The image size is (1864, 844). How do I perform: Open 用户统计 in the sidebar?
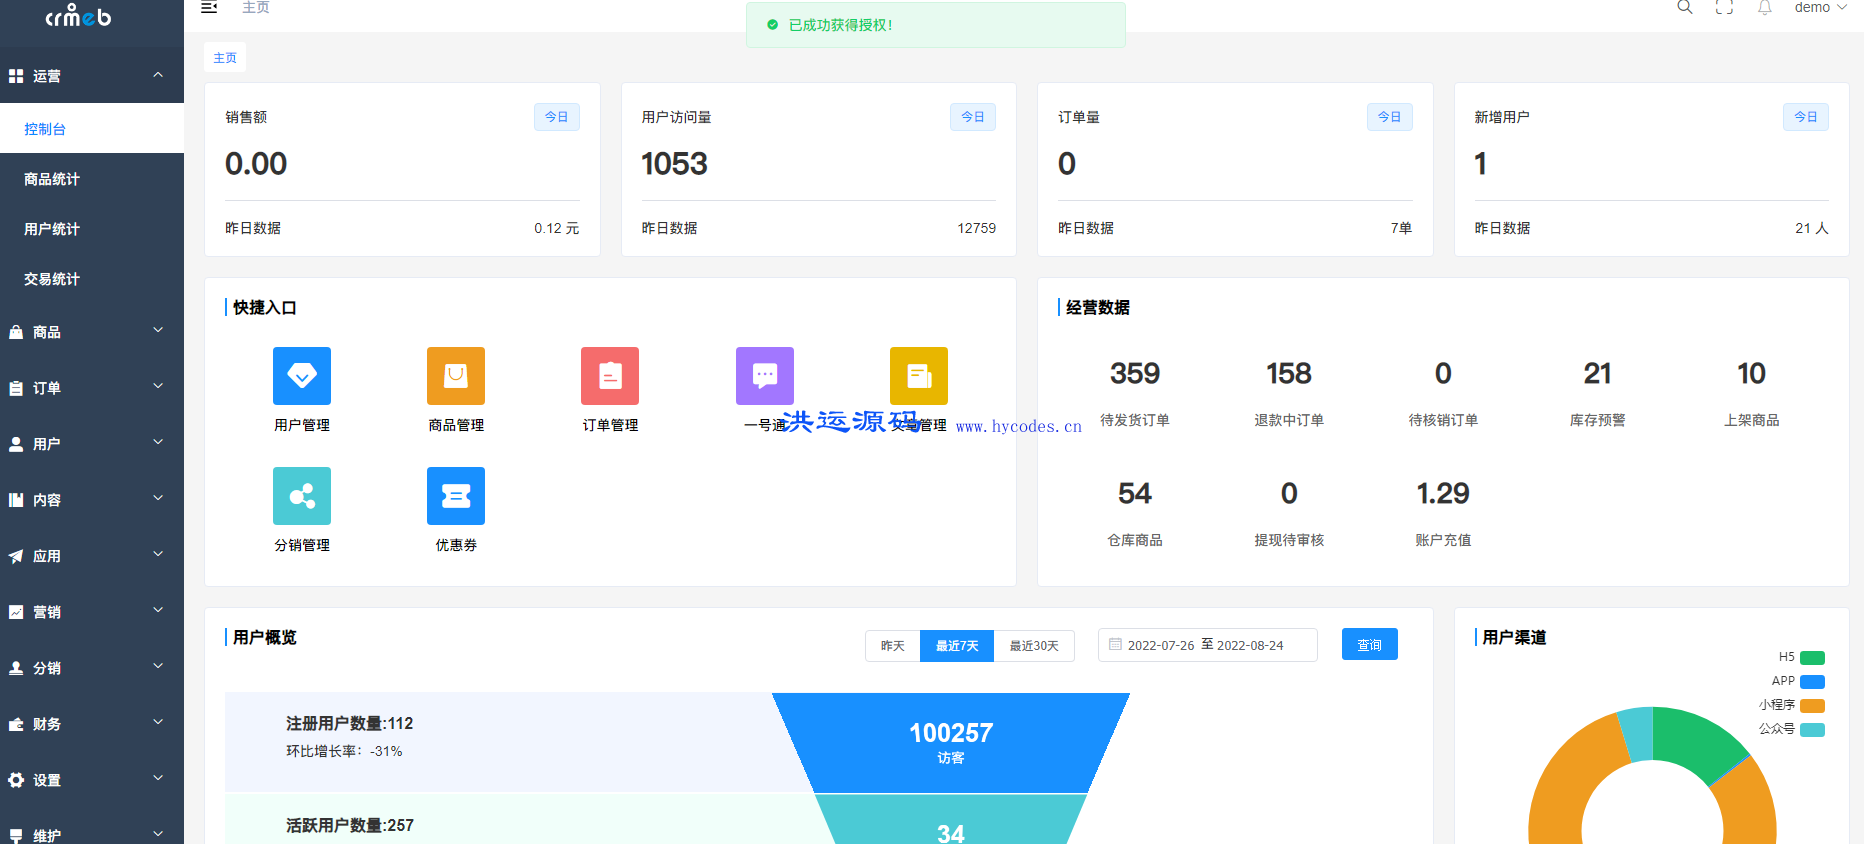(92, 229)
